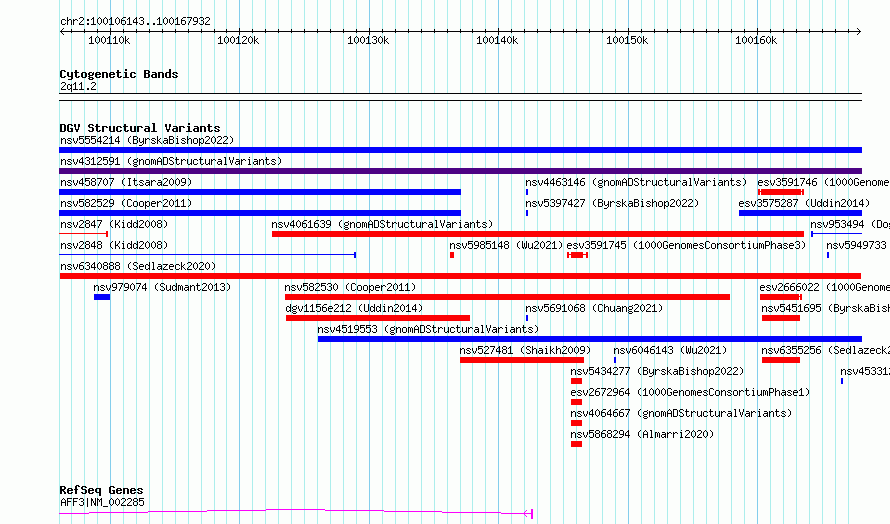Click the DGV Structural Variants track header

[x=140, y=128]
